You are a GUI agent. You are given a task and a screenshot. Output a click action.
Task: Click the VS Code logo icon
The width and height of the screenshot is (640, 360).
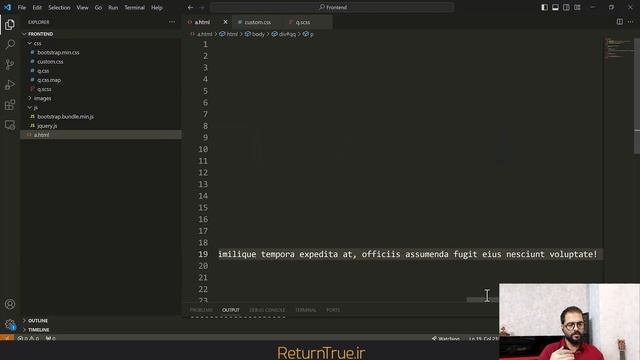click(x=7, y=7)
